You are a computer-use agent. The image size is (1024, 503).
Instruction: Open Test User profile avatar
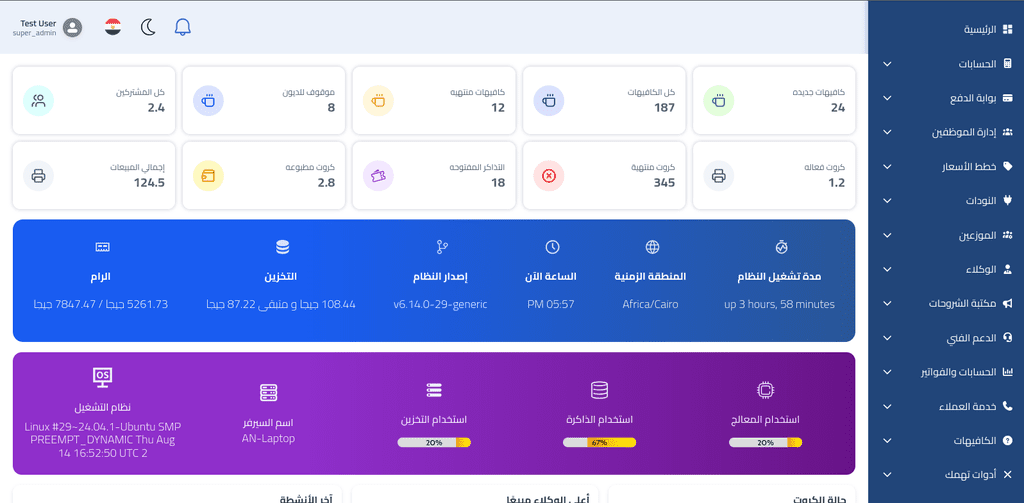[x=72, y=27]
